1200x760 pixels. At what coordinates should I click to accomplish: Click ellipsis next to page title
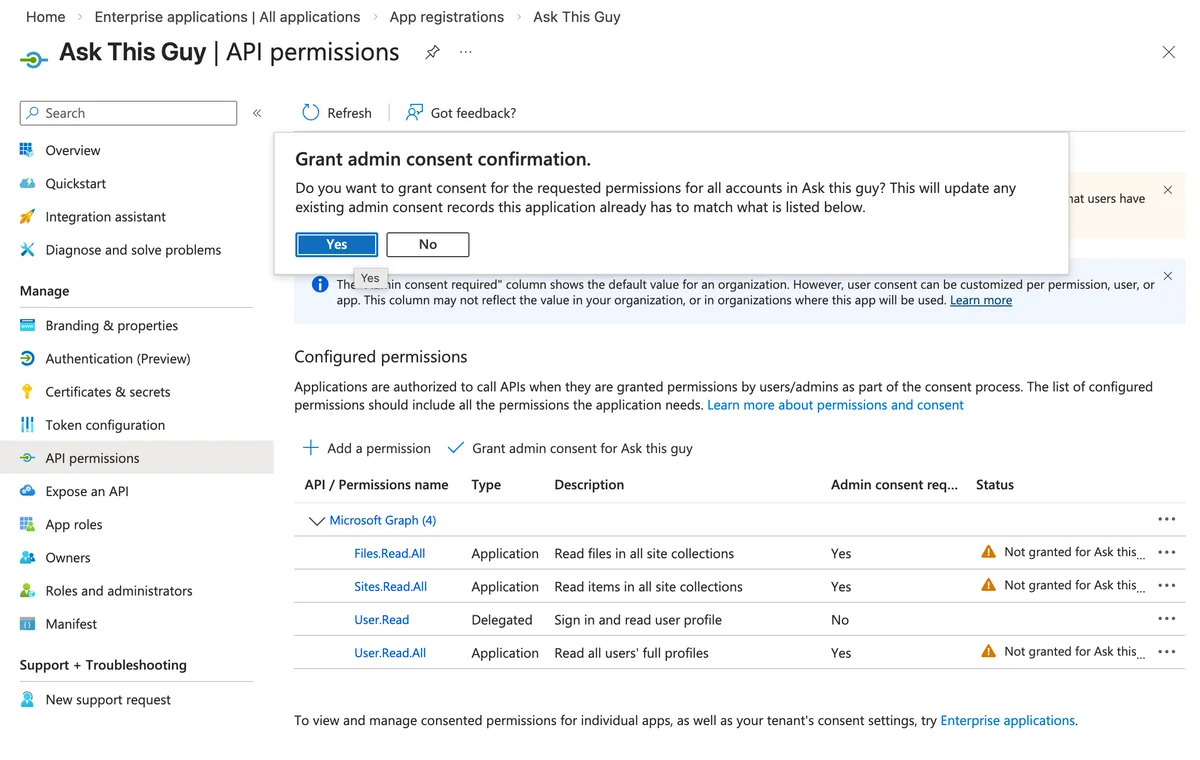click(x=466, y=52)
